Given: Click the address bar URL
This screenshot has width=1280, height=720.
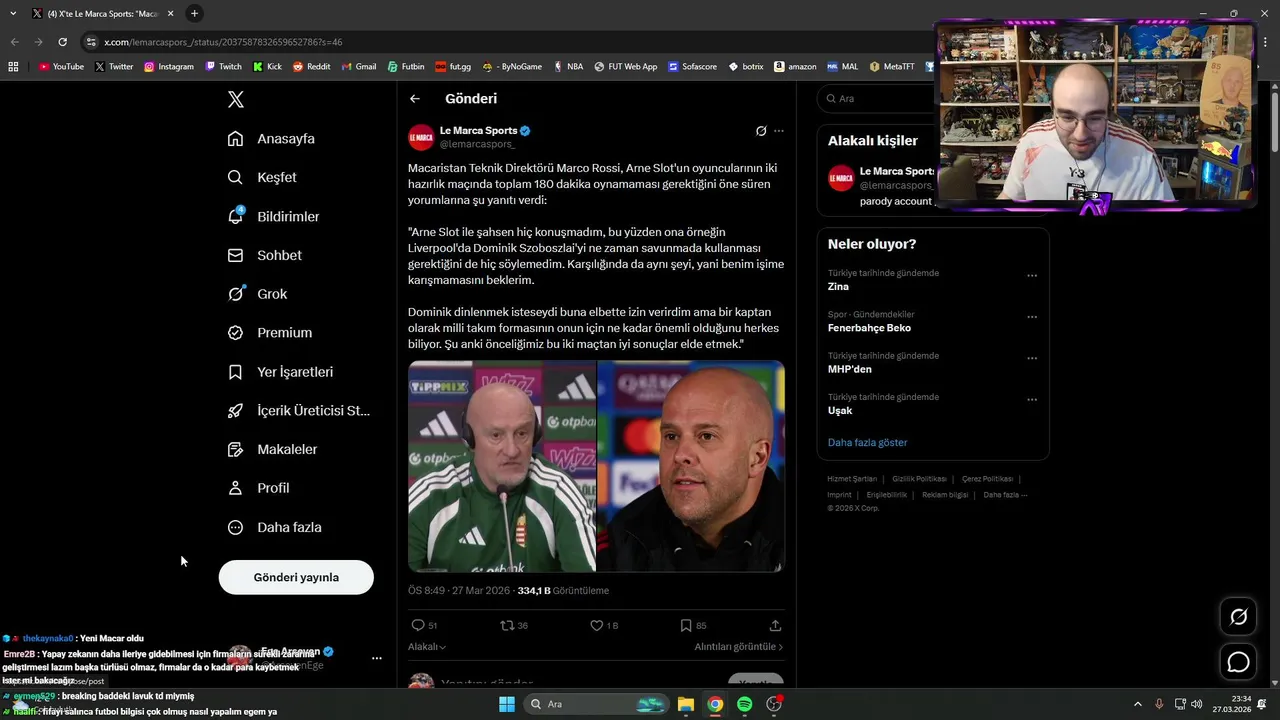Looking at the screenshot, I should 223,42.
